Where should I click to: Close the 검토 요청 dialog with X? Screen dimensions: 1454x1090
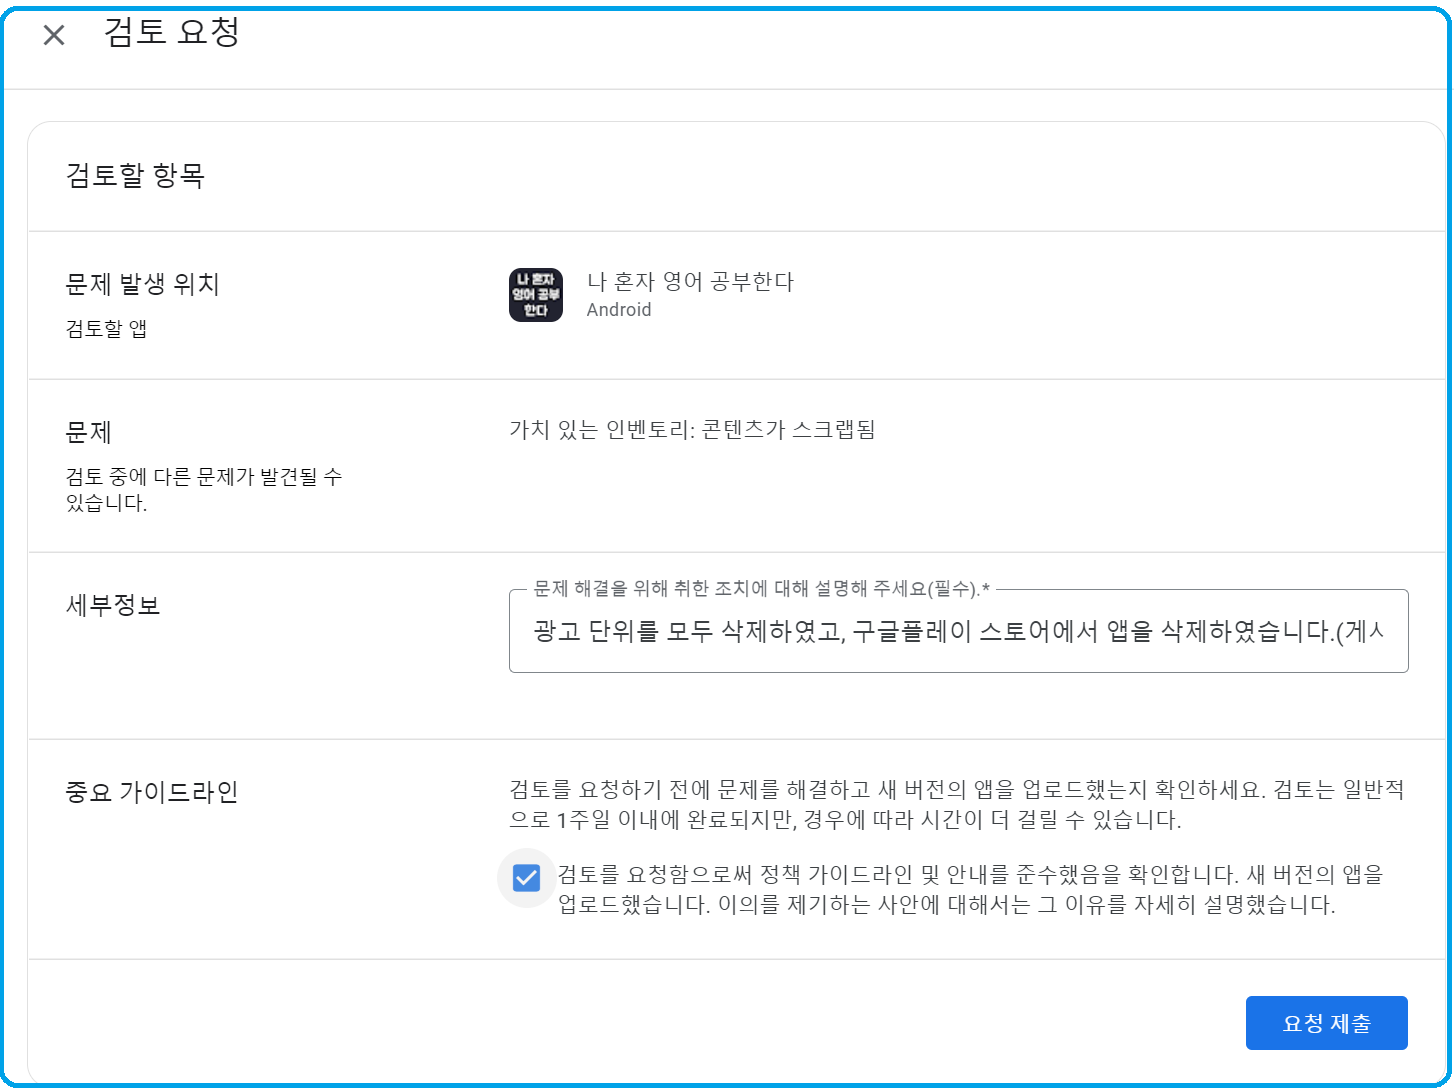coord(54,36)
